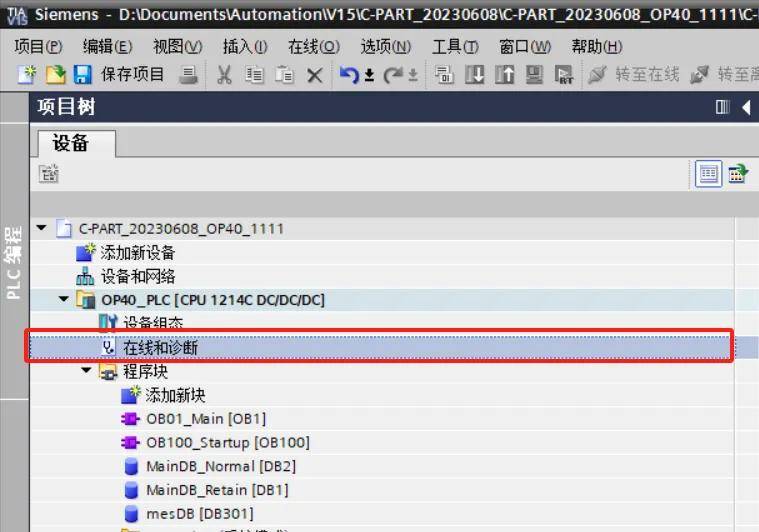
Task: Open the 选项(N) menu
Action: pyautogui.click(x=386, y=46)
